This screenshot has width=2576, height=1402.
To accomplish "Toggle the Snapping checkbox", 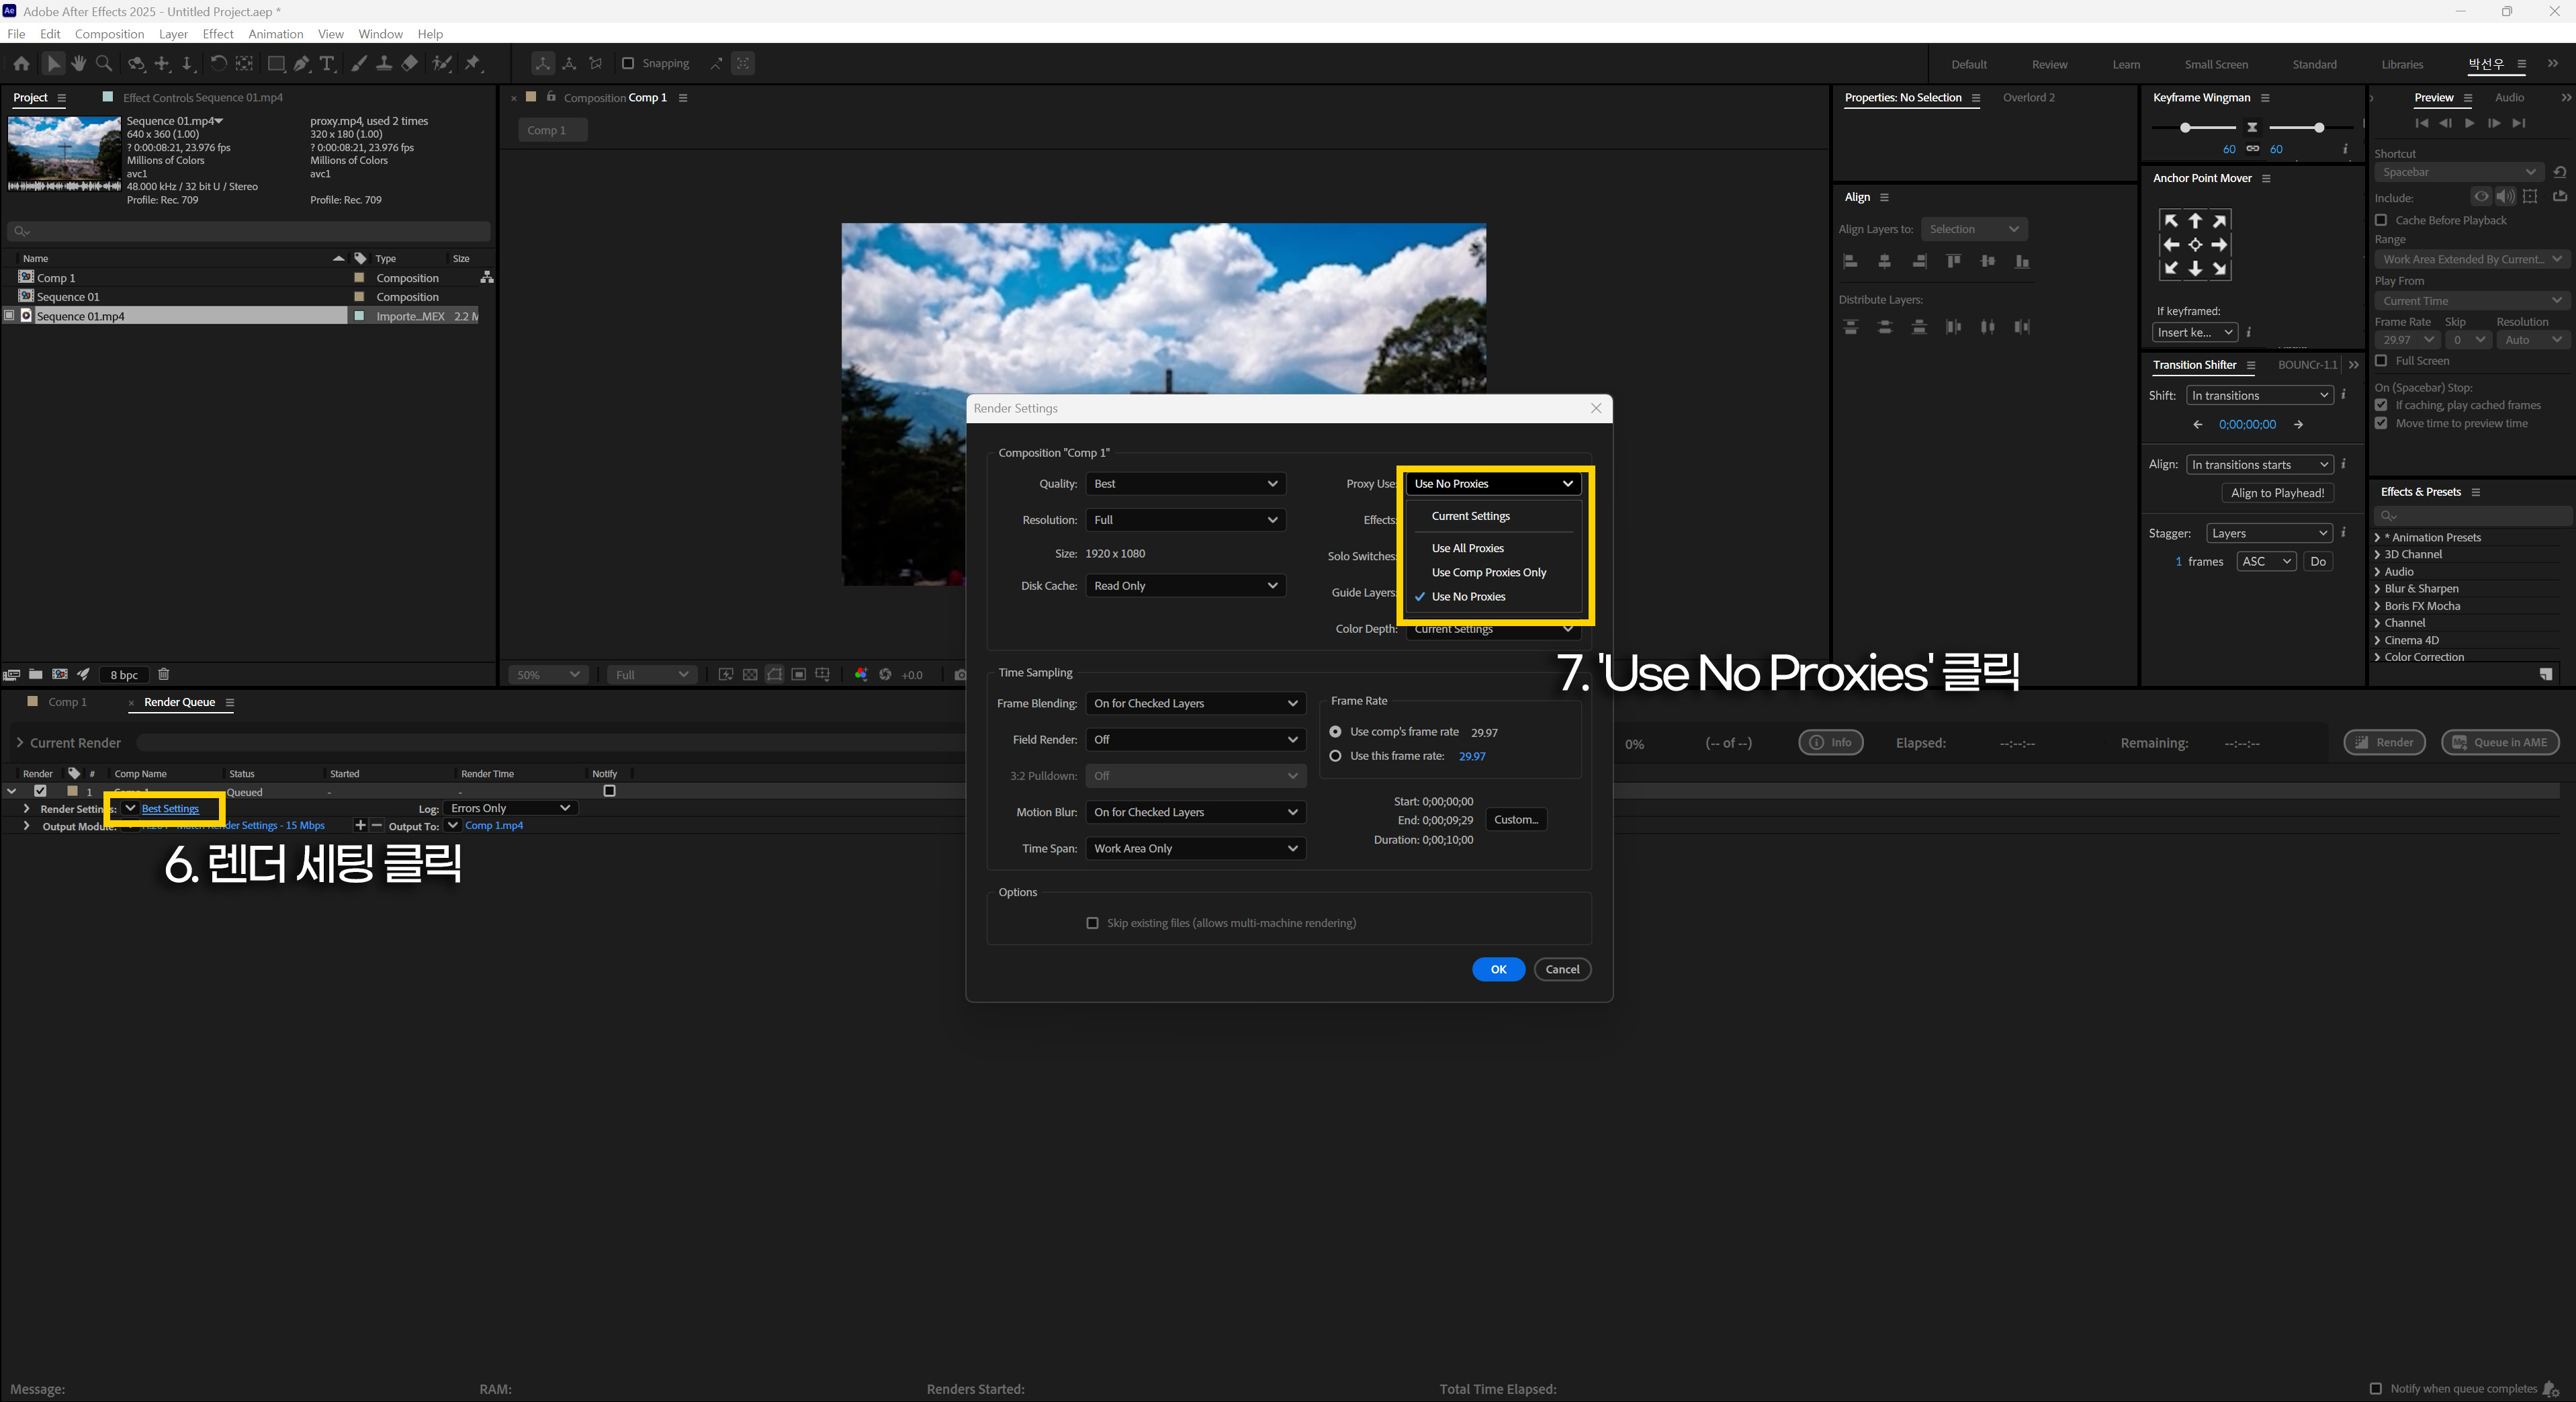I will click(628, 63).
